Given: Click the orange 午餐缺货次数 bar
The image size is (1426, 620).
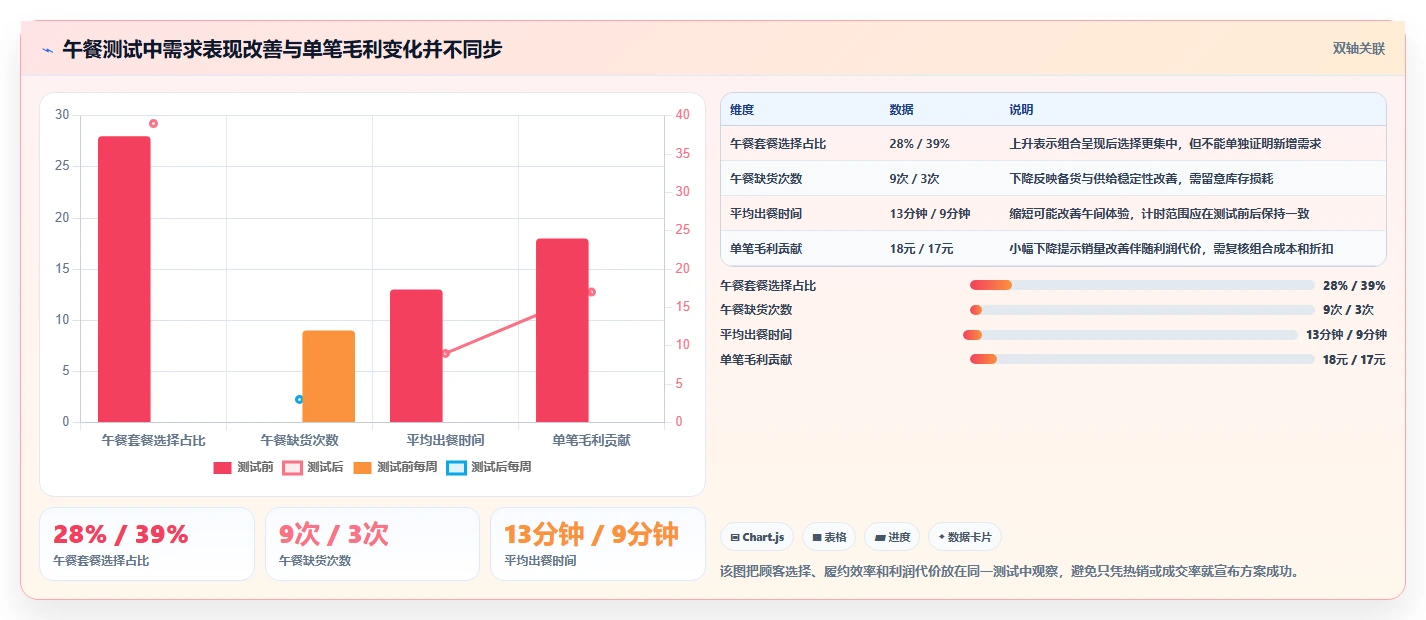Looking at the screenshot, I should coord(329,376).
